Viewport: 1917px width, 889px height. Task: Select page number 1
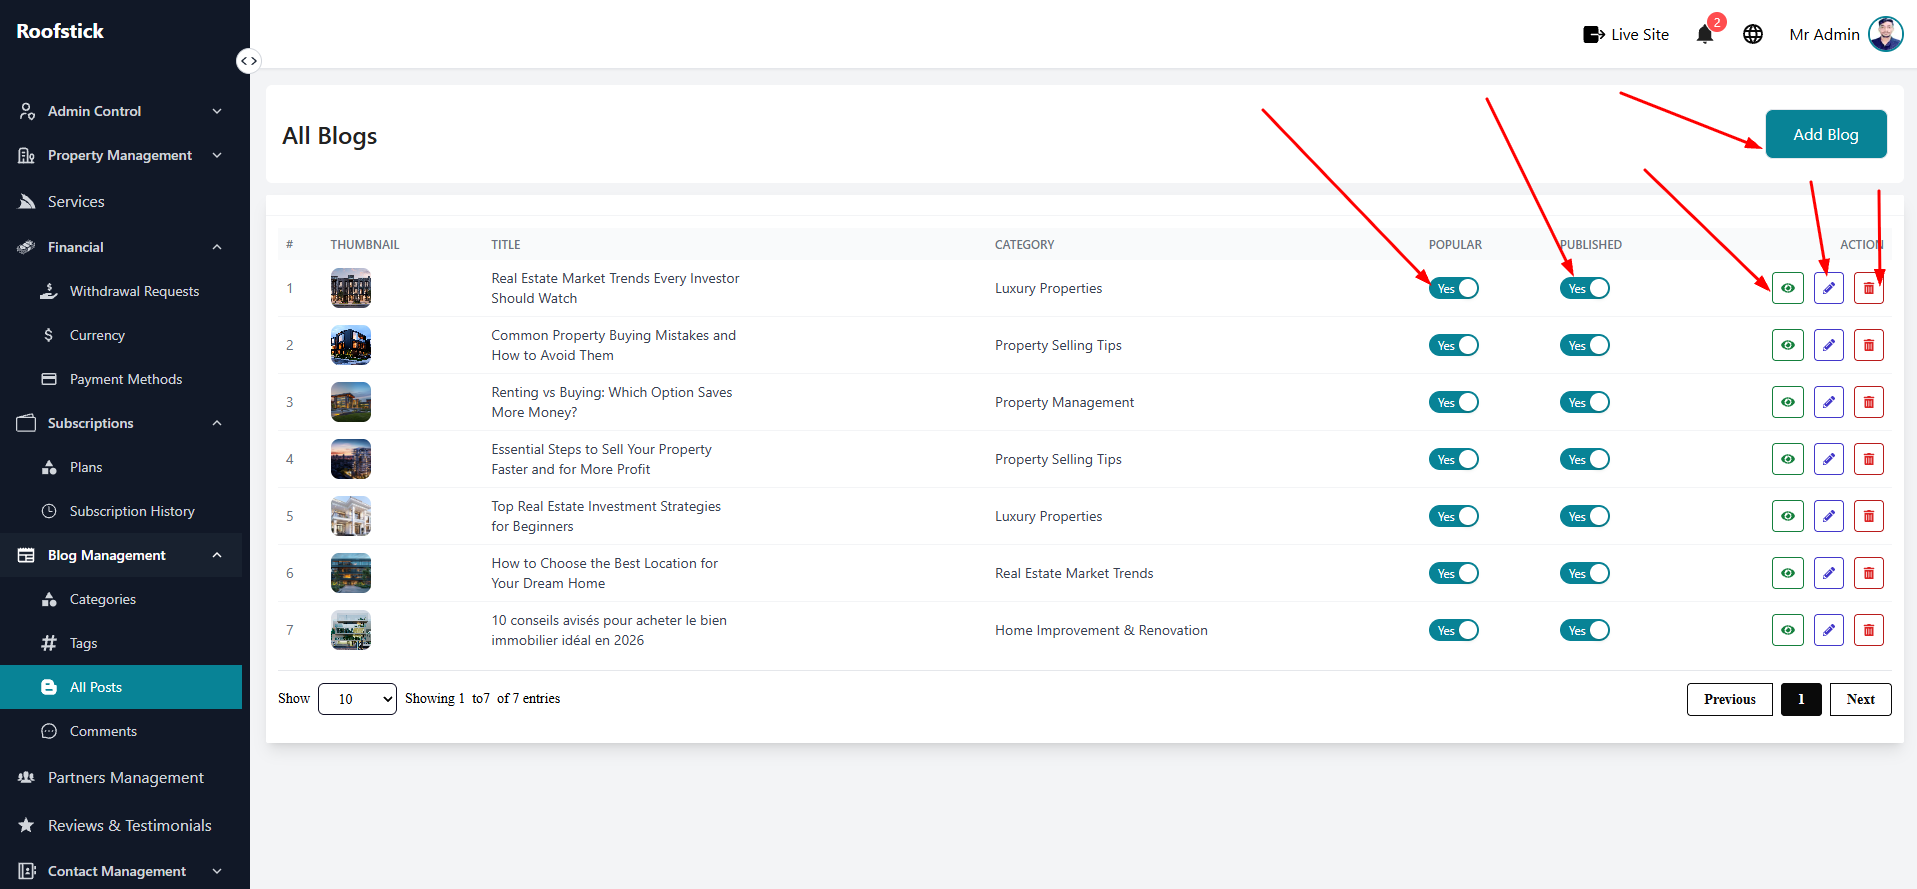pyautogui.click(x=1801, y=699)
